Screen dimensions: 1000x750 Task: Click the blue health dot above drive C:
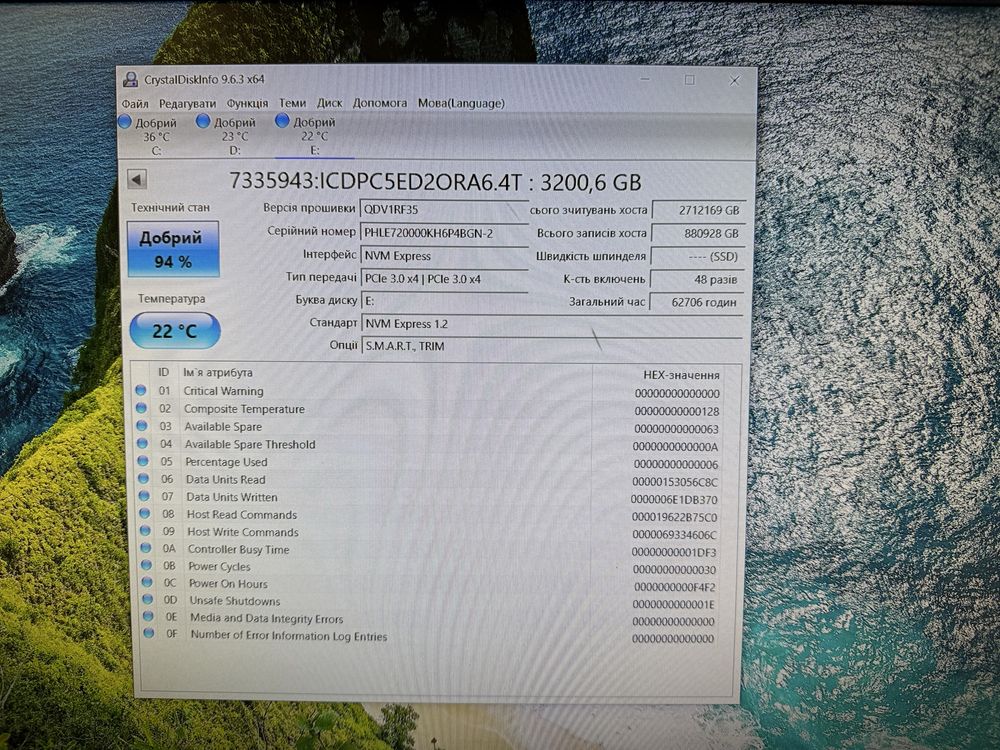pyautogui.click(x=125, y=121)
